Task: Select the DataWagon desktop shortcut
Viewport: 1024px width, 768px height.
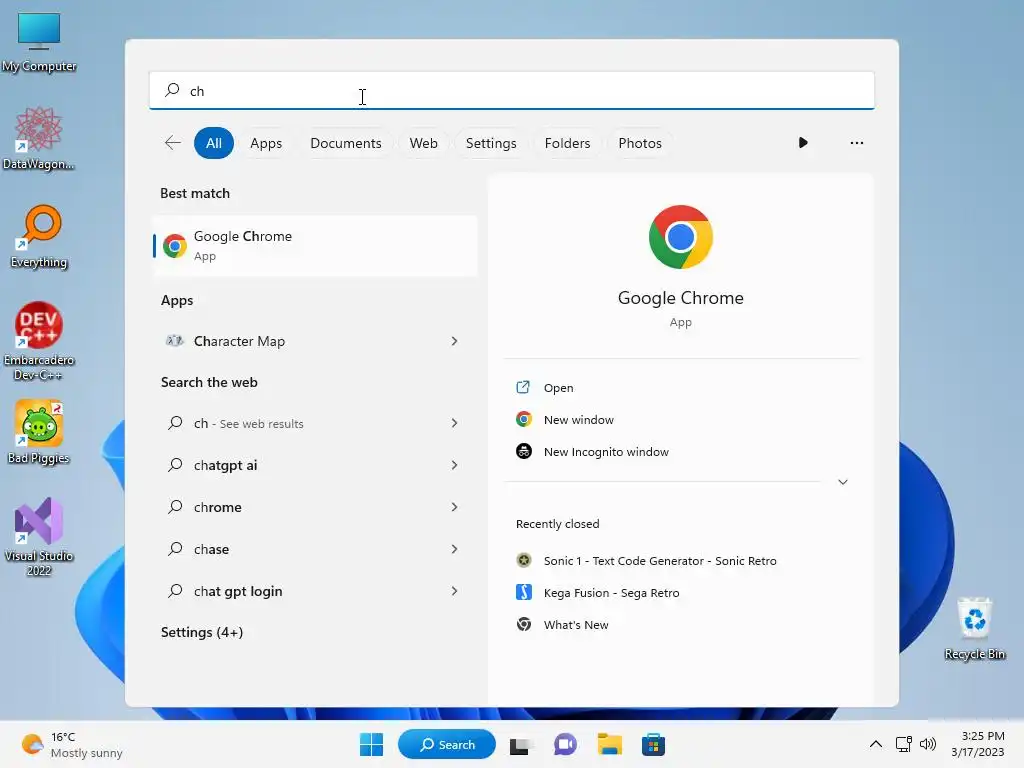Action: (x=39, y=138)
